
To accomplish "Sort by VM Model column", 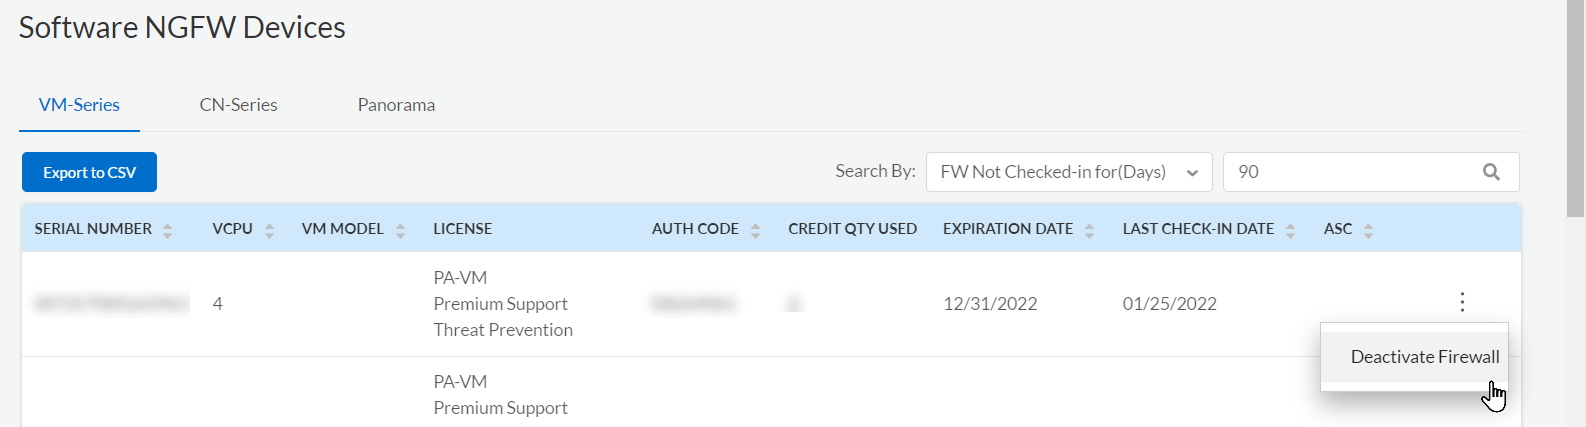I will [400, 230].
